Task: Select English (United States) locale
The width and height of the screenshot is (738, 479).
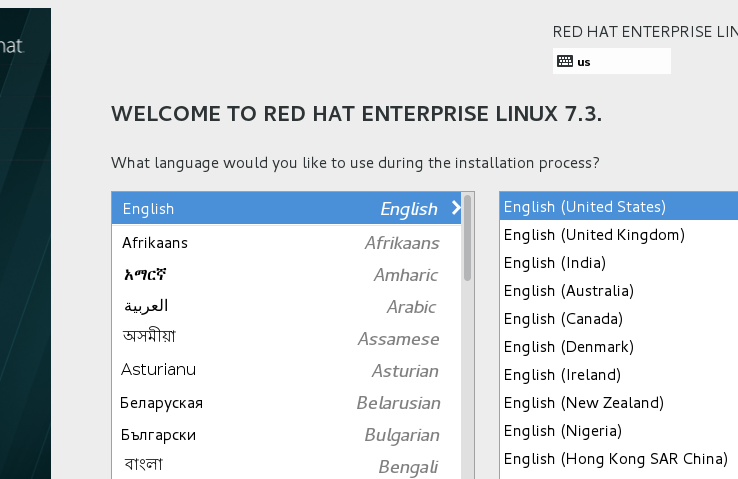Action: pos(618,207)
